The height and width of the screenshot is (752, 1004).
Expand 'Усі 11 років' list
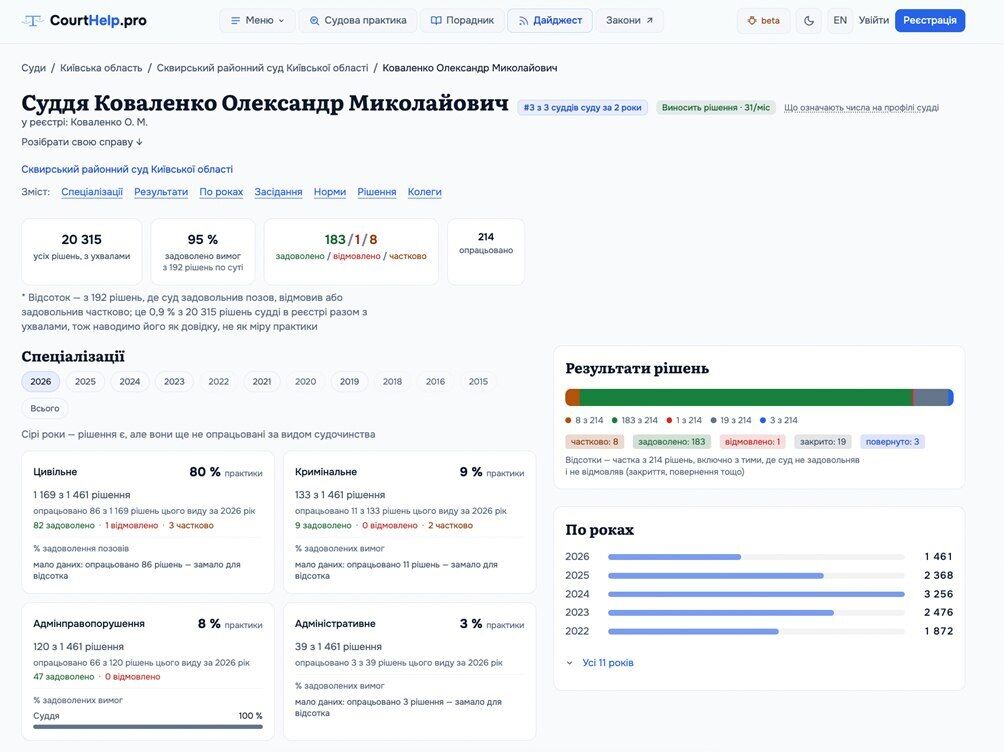coord(600,663)
